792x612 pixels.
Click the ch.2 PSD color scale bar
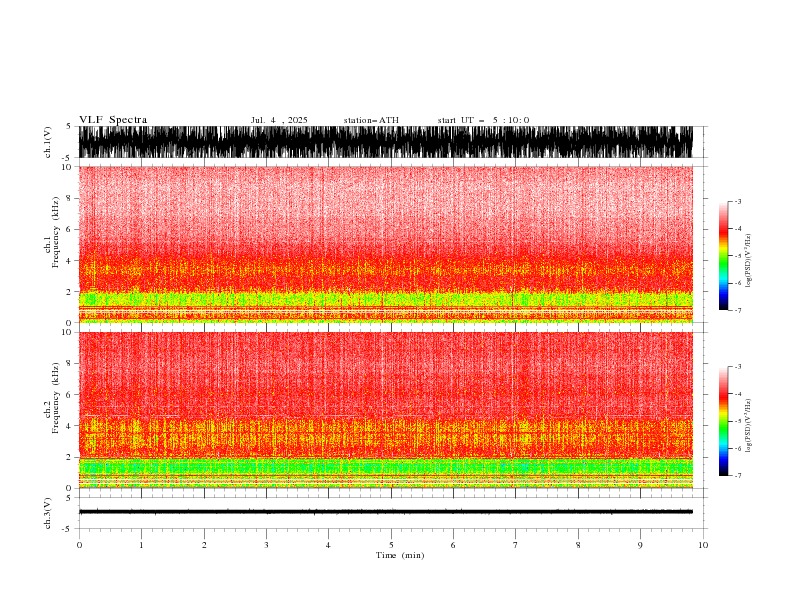pos(723,421)
